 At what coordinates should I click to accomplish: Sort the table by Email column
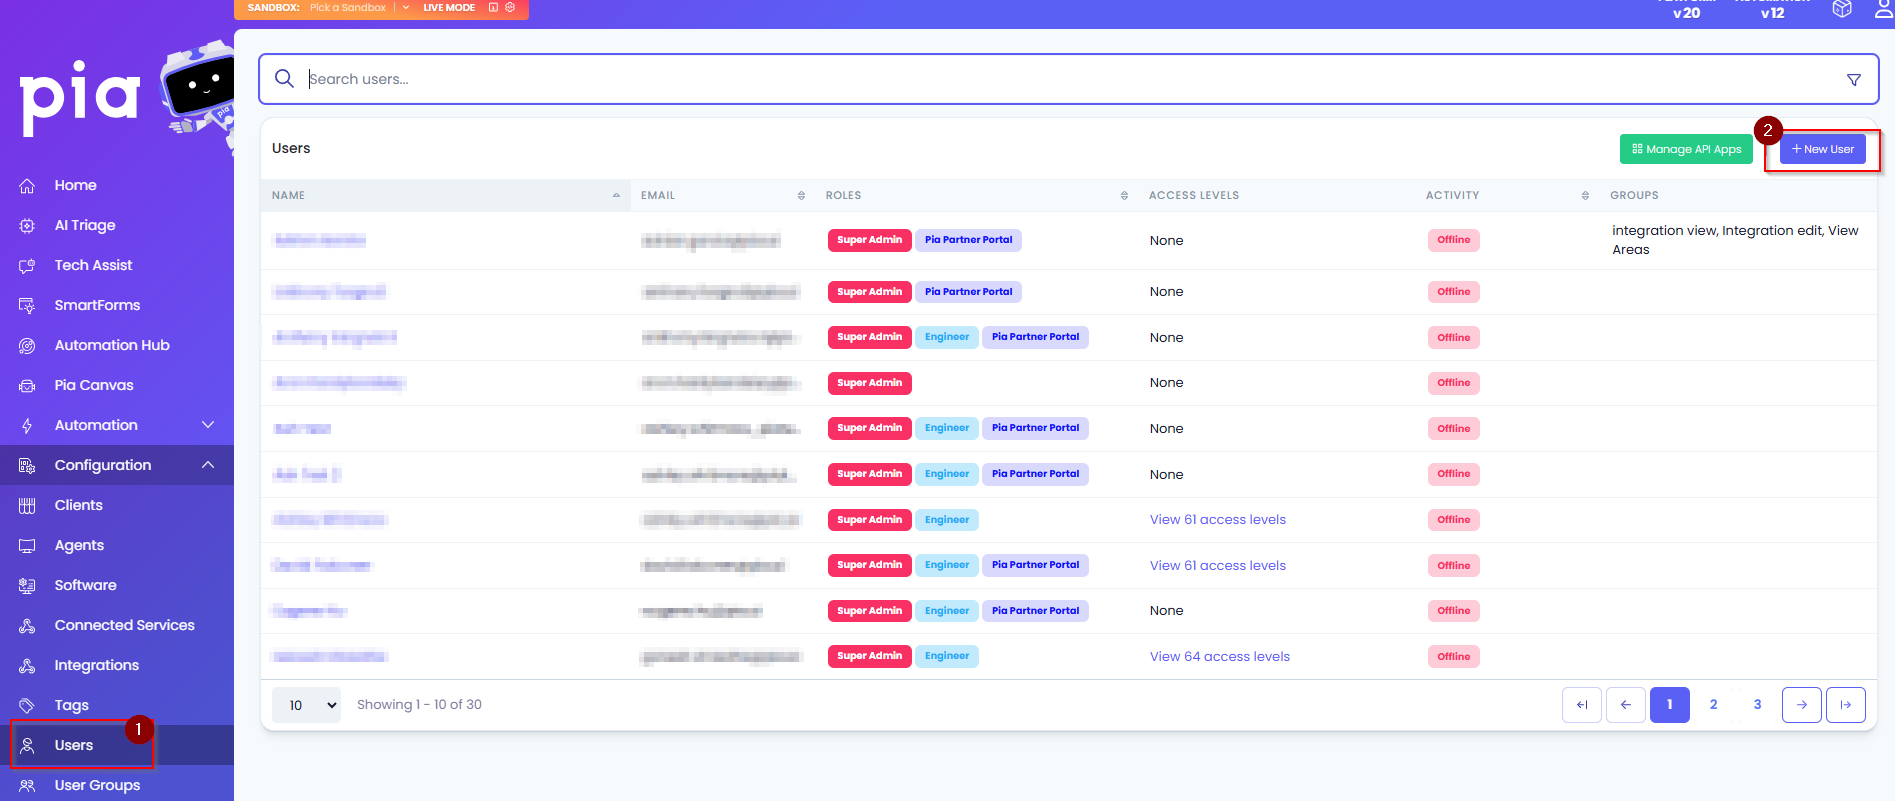801,196
